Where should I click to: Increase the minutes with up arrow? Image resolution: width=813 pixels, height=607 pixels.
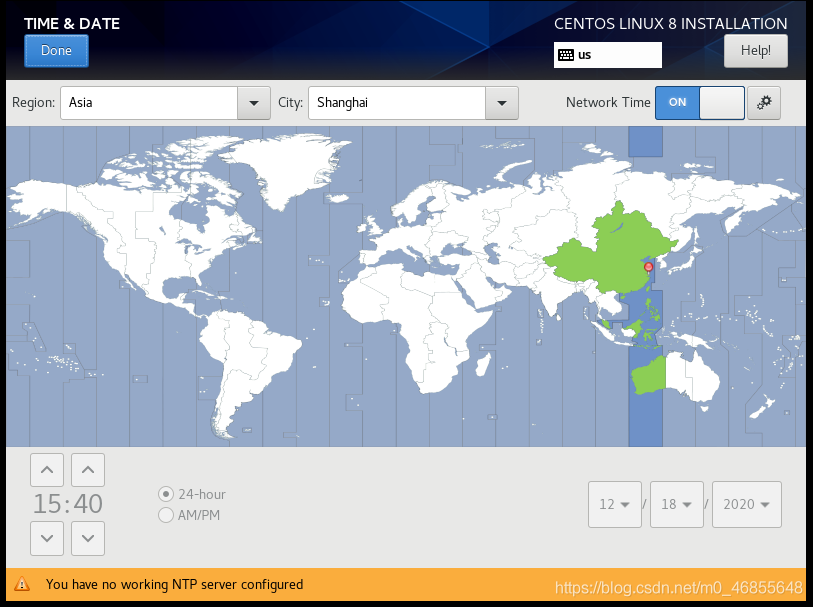pos(88,470)
